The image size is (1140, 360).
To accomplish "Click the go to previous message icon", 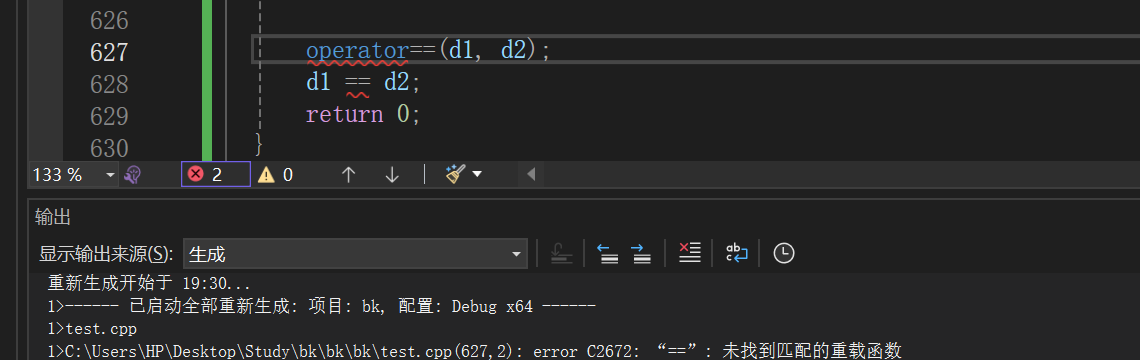I will [607, 253].
